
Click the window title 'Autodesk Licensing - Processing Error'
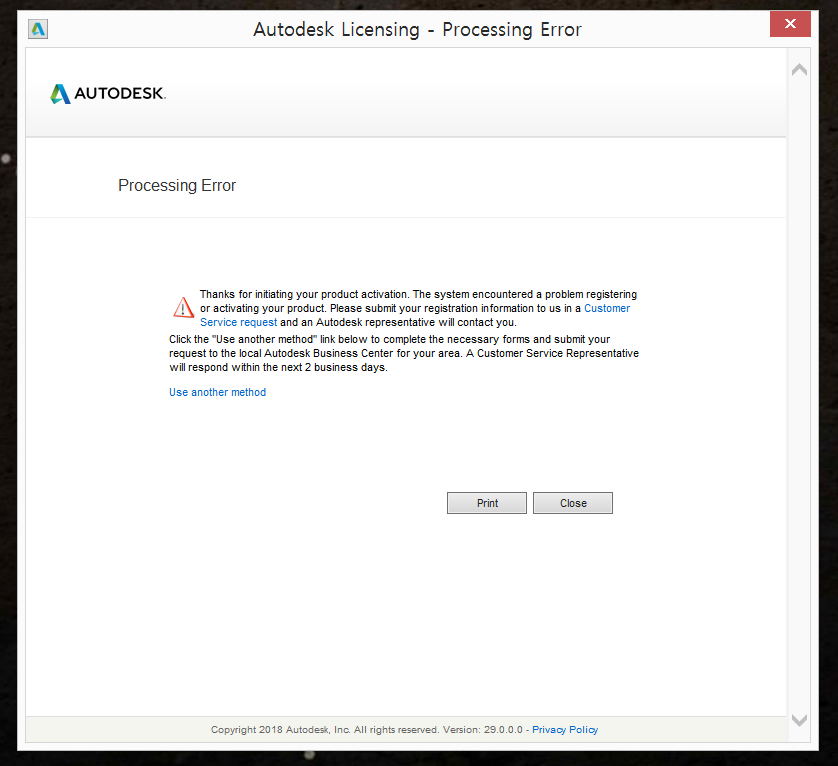[x=417, y=29]
